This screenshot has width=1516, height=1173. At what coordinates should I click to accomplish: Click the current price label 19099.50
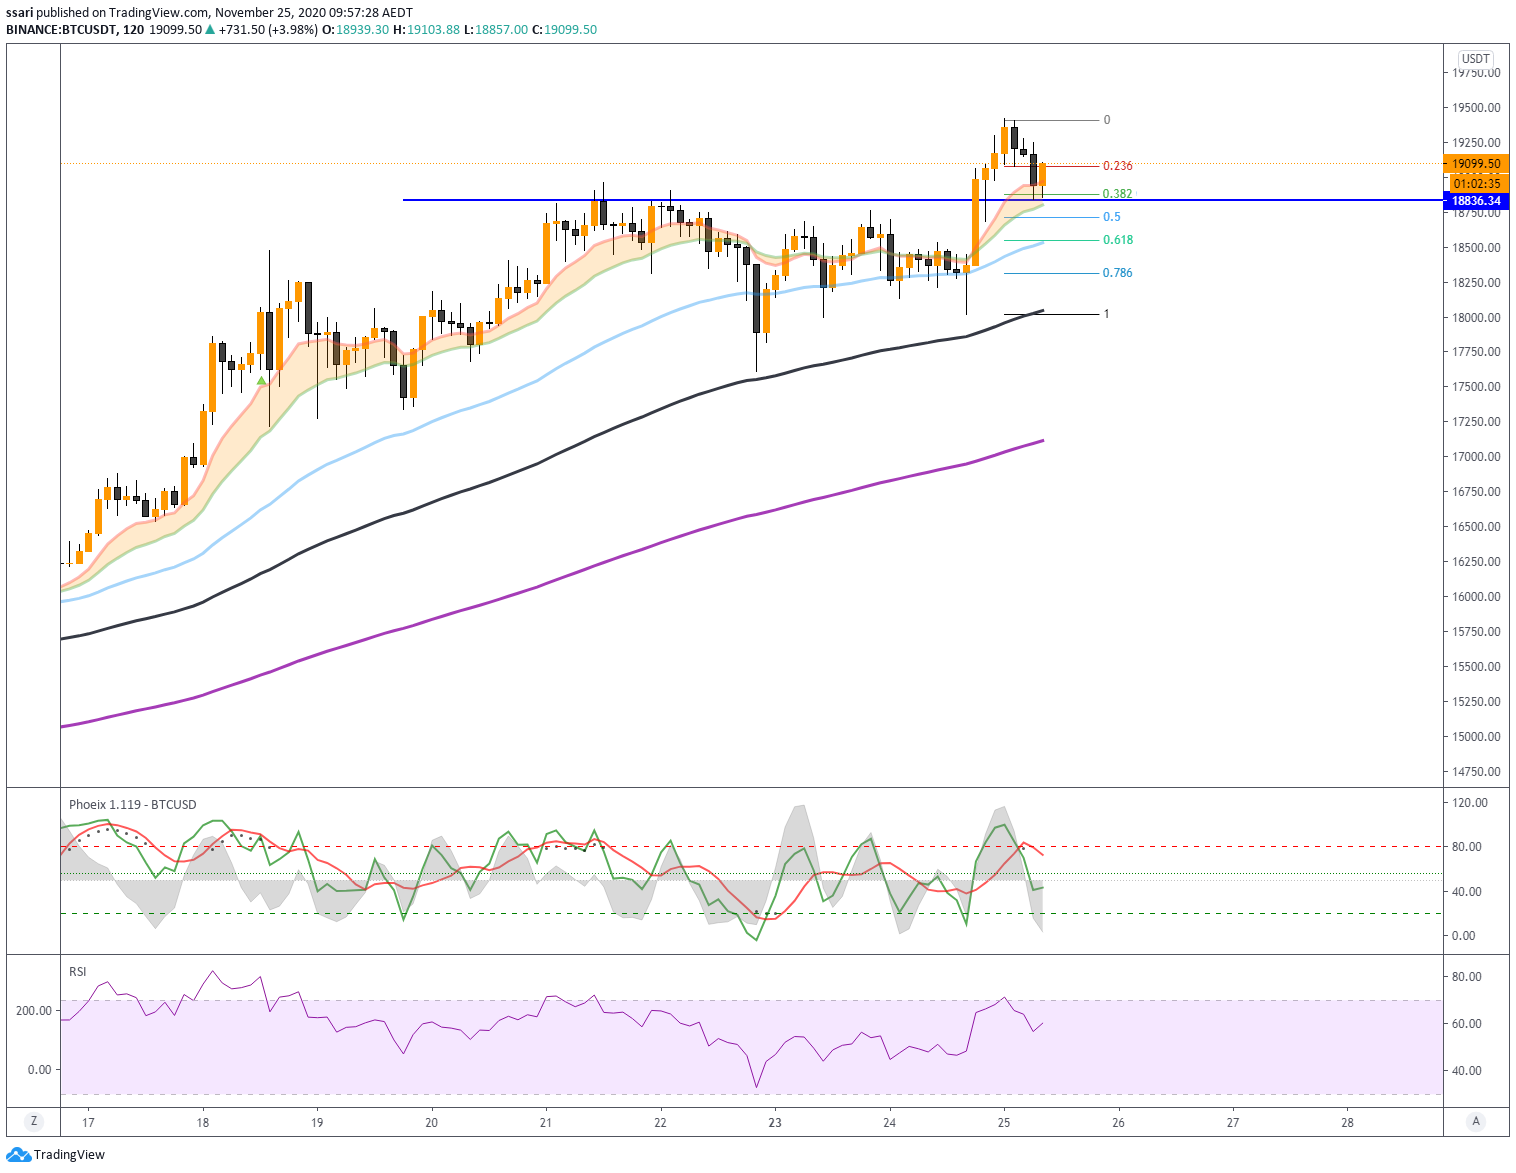tap(1477, 164)
